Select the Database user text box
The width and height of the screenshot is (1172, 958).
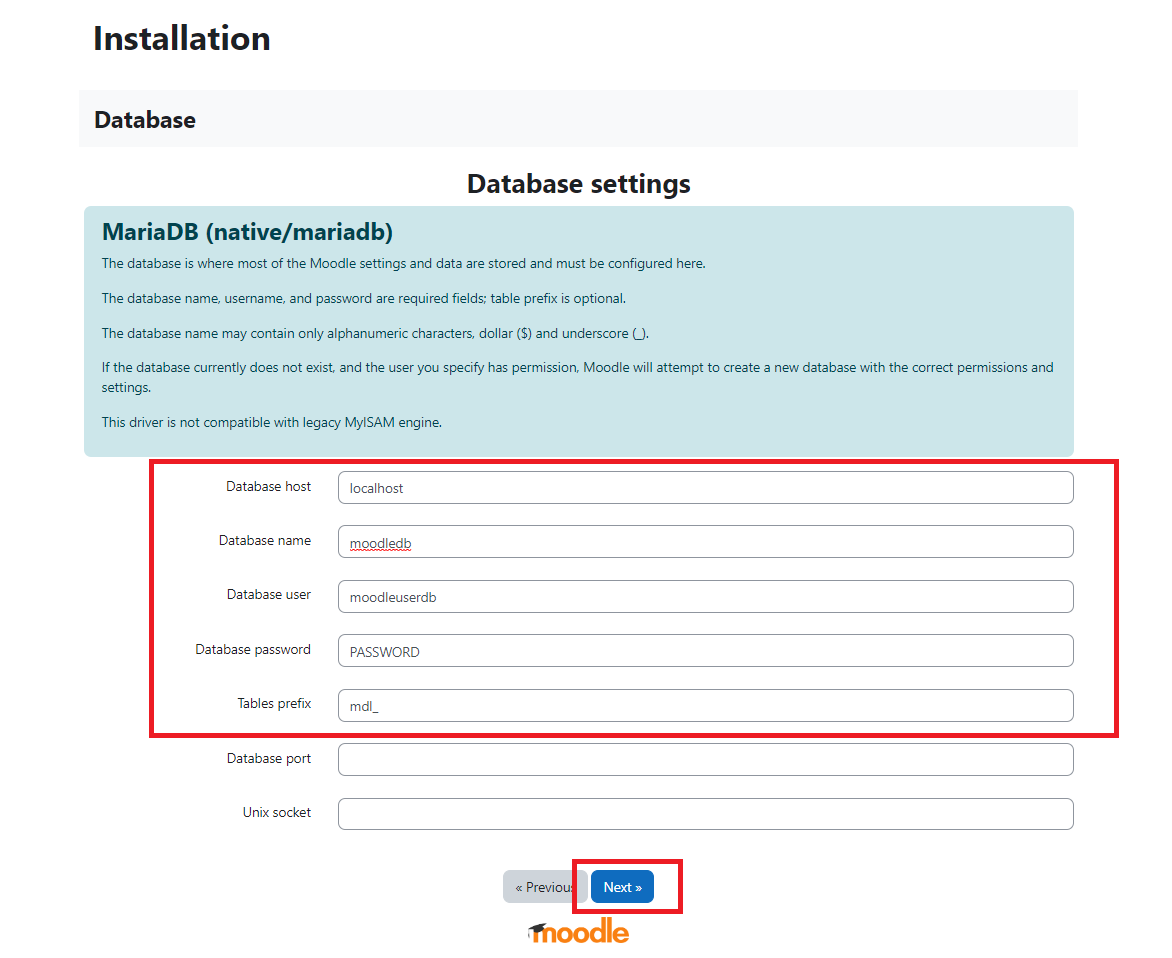point(706,596)
